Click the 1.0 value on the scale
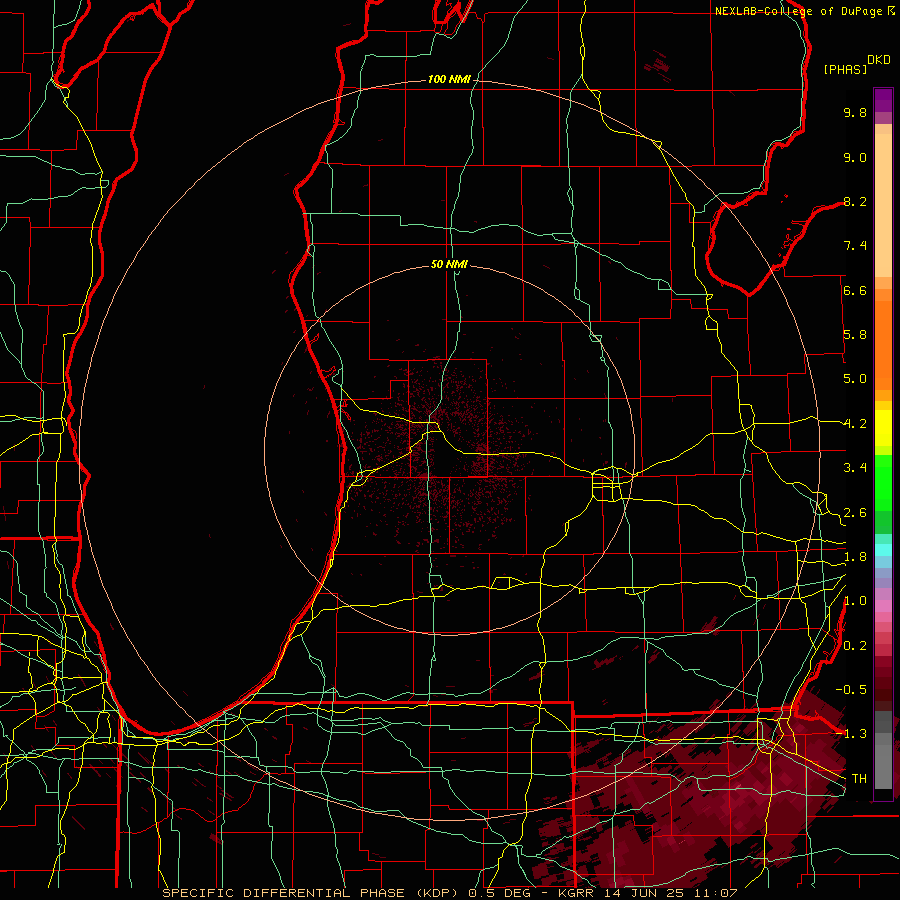 pyautogui.click(x=855, y=601)
